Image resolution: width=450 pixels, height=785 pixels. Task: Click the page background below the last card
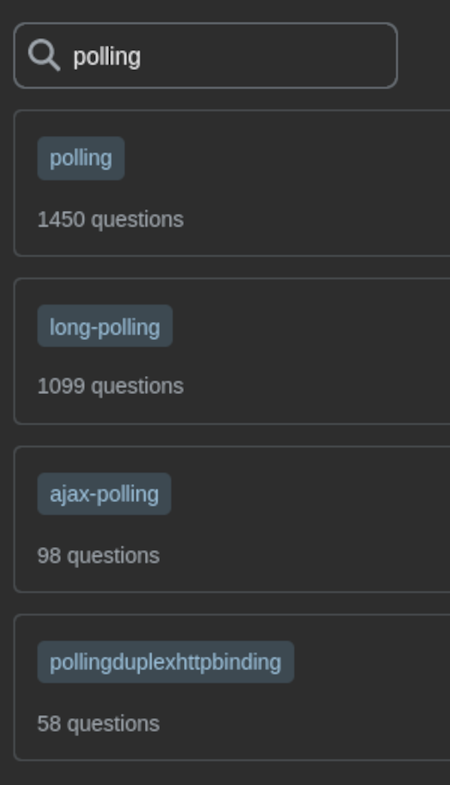point(225,773)
